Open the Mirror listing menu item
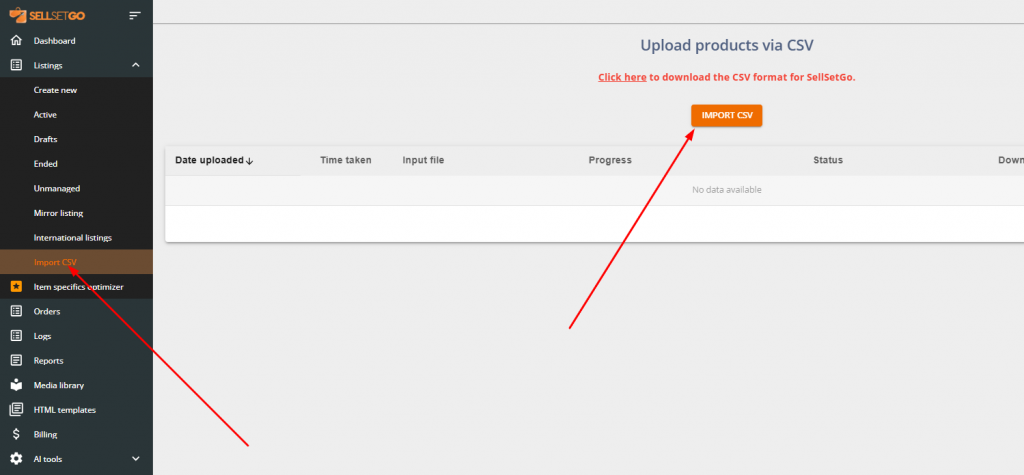1024x475 pixels. point(58,213)
